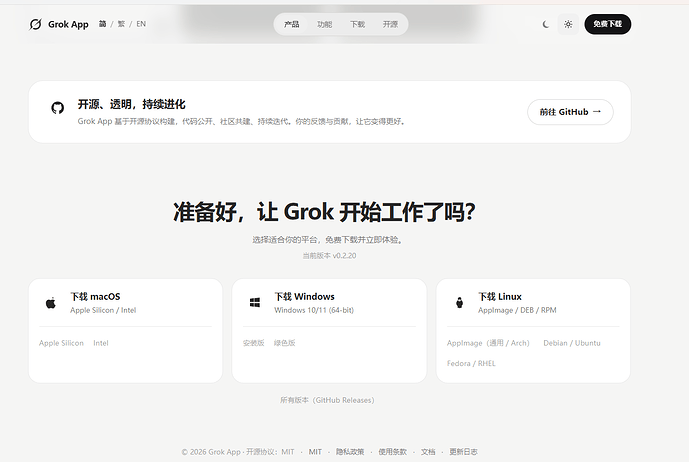Viewport: 689px width, 462px height.
Task: Download the Apple Silicon build
Action: coord(61,343)
